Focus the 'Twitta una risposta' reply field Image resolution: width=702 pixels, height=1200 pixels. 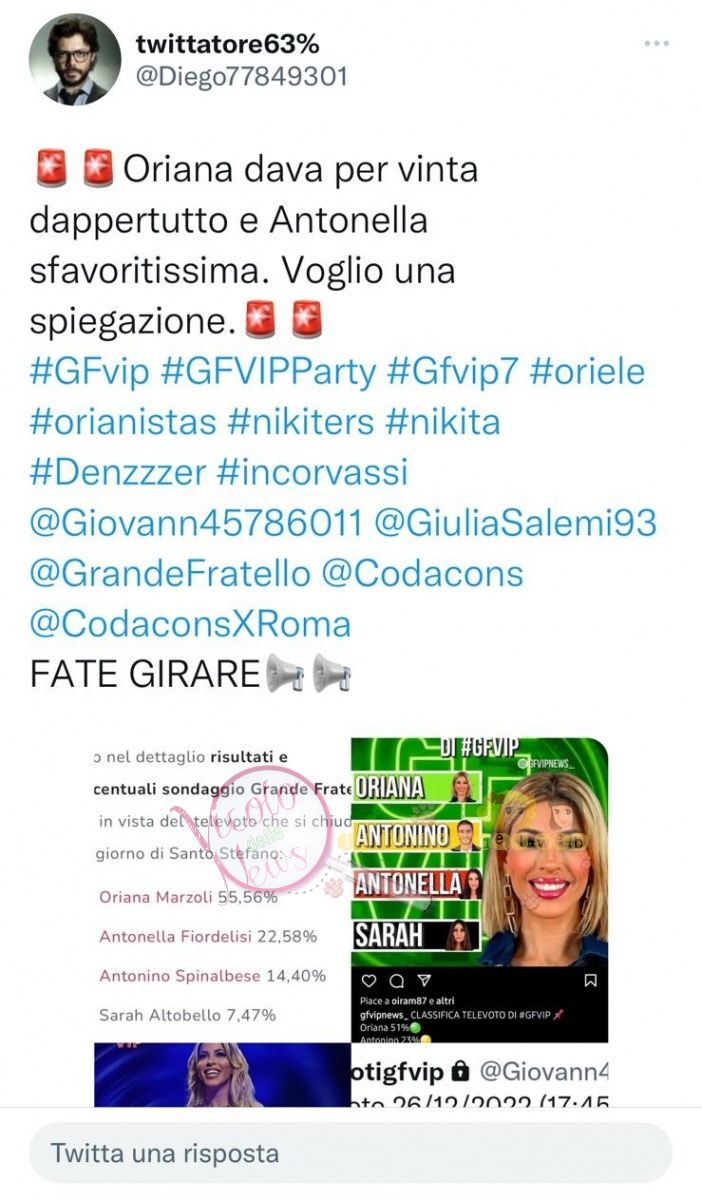(350, 1153)
